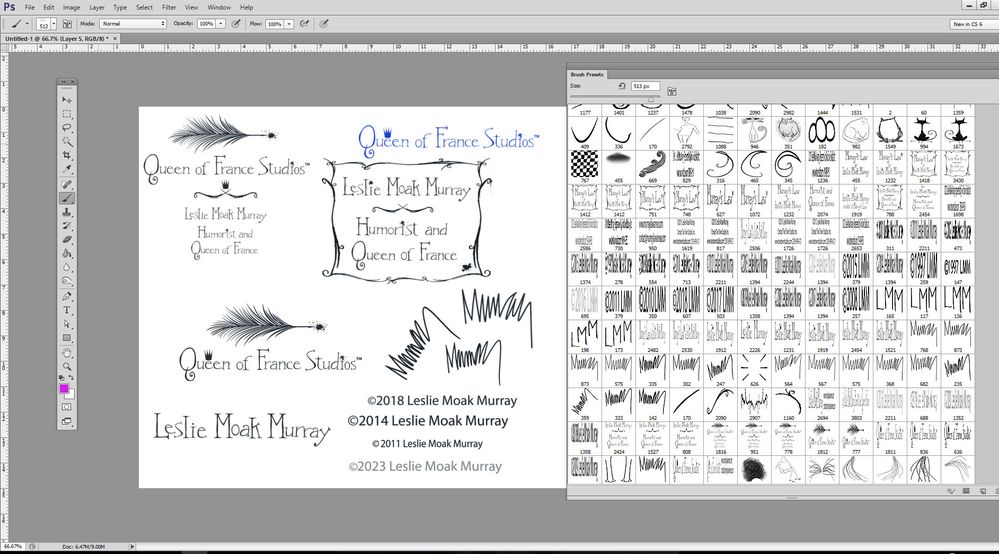
Task: Select the History Brush tool
Action: tap(66, 226)
